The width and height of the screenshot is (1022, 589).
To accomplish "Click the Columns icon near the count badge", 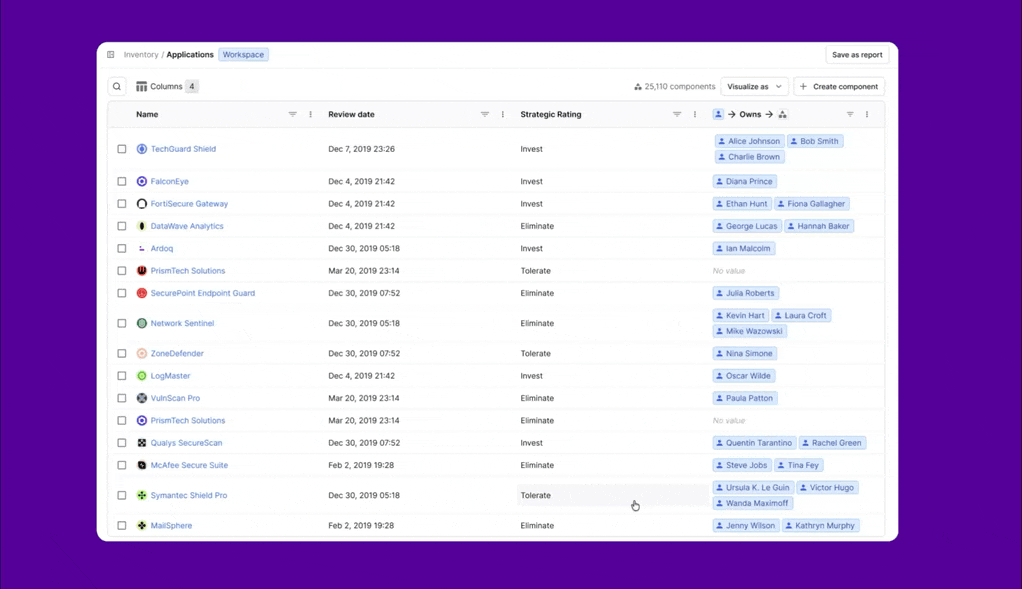I will click(141, 86).
